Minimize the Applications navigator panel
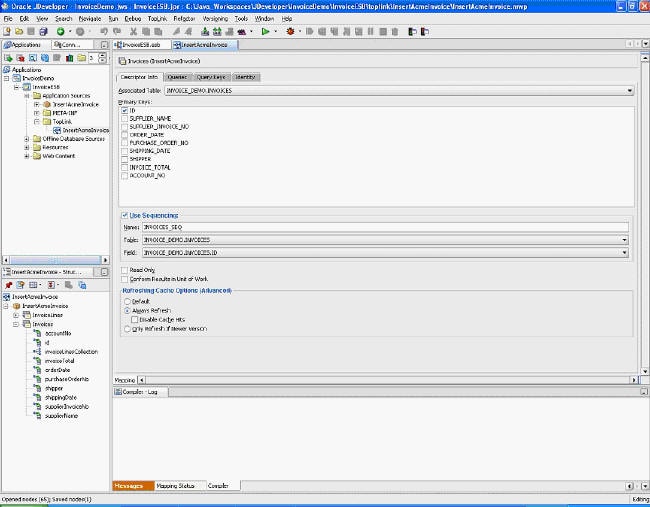650x507 pixels. pos(104,45)
